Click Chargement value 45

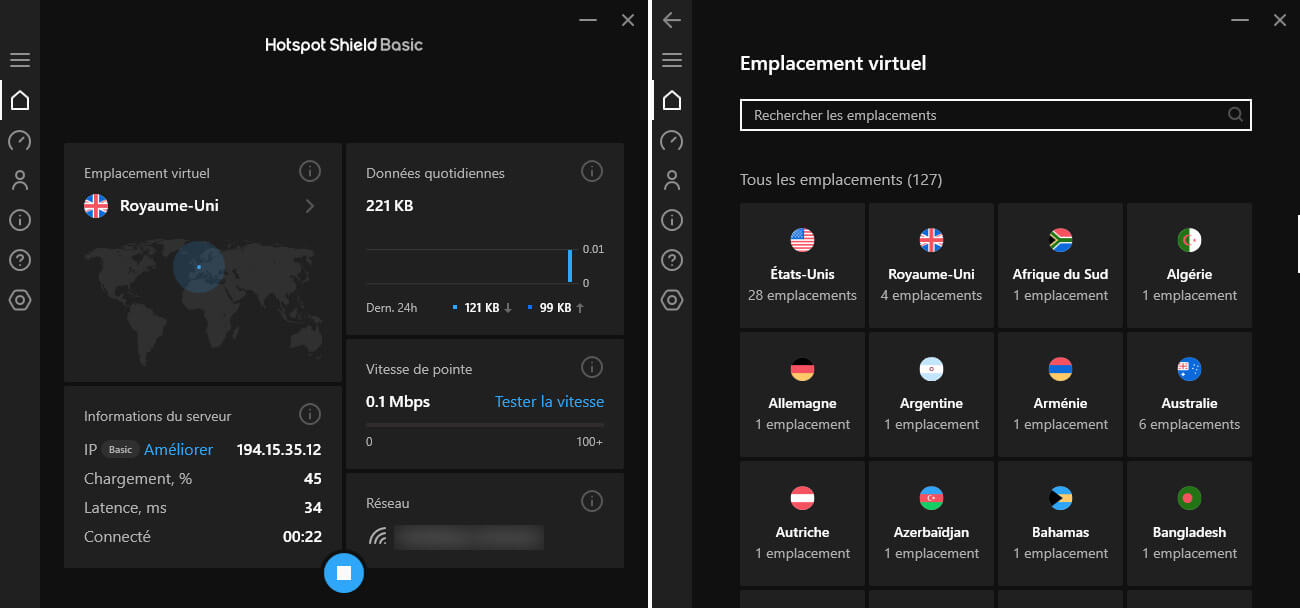coord(313,479)
